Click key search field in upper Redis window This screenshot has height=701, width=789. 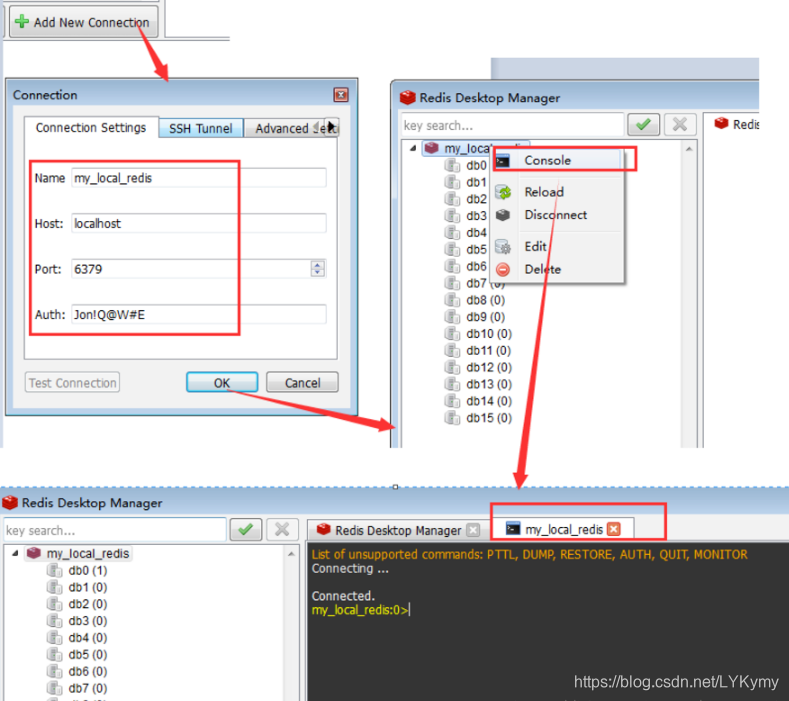coord(512,125)
